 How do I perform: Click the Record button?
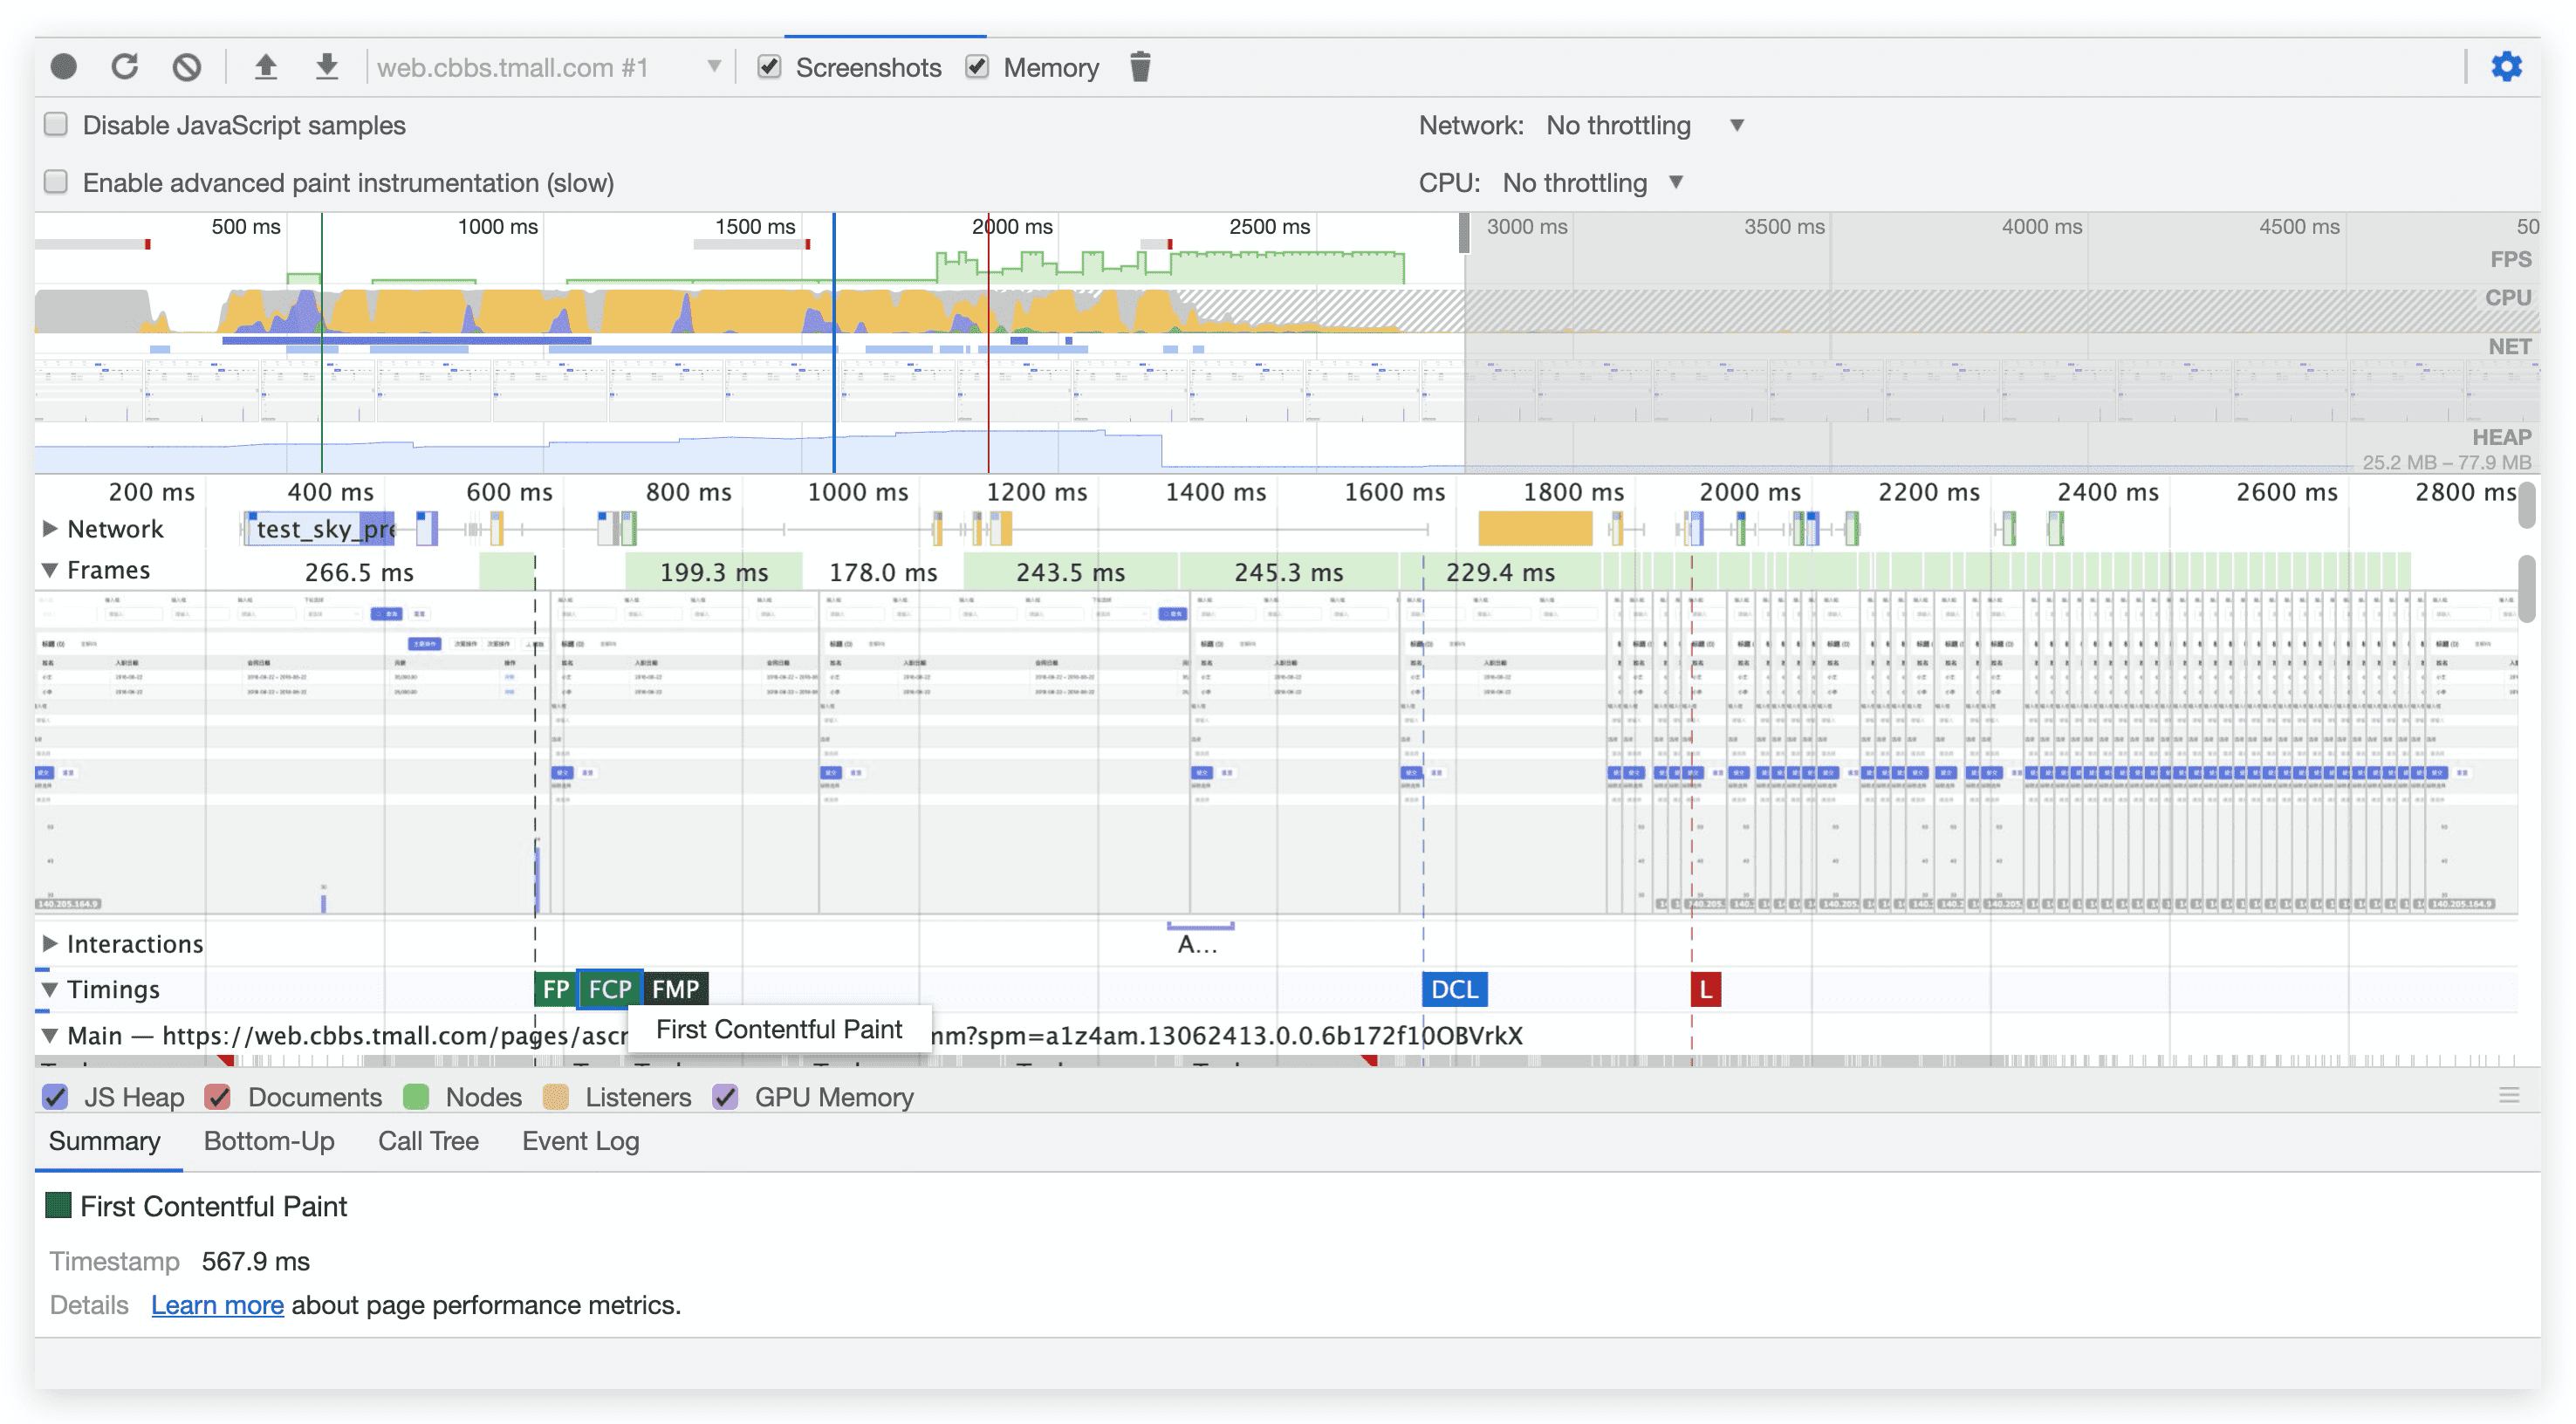[64, 67]
